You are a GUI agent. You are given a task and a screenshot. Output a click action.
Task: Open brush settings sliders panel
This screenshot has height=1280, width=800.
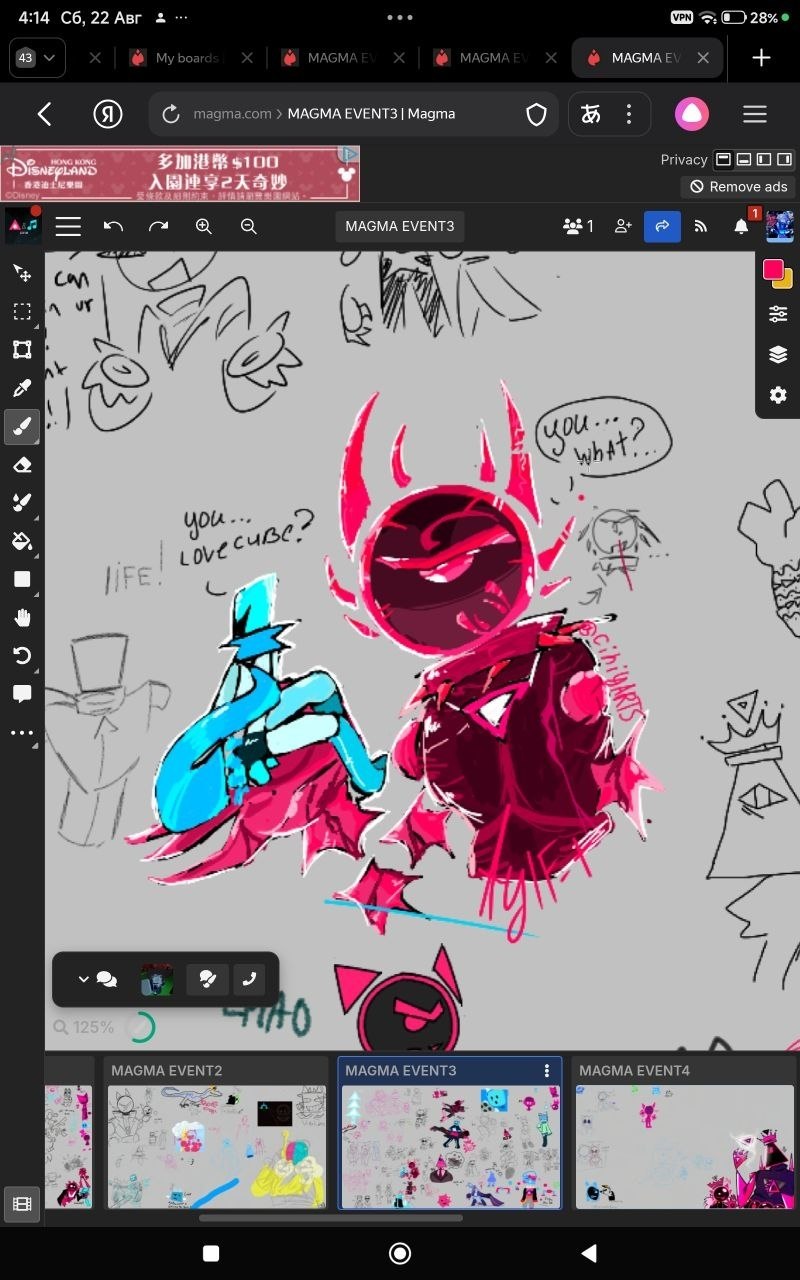[778, 314]
